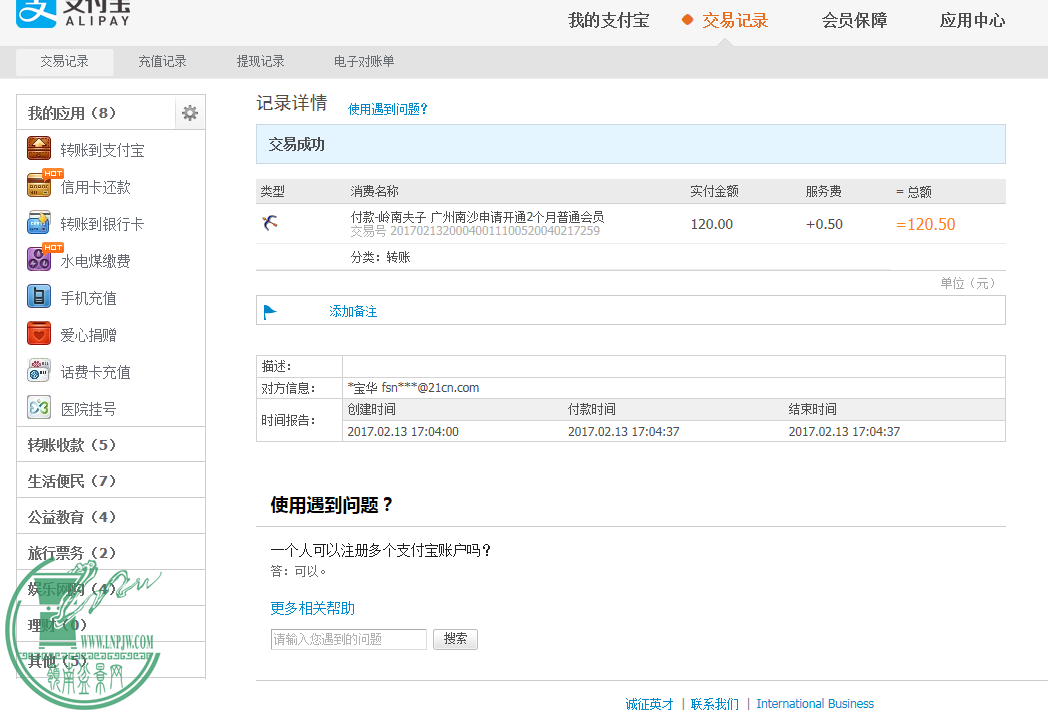Open the credit card repayment icon (信用卡还款)

[x=39, y=186]
